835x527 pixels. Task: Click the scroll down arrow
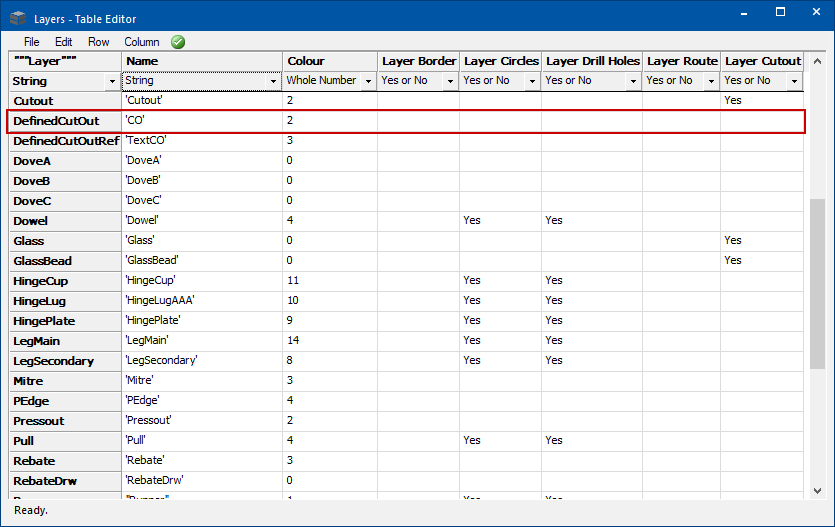click(818, 490)
